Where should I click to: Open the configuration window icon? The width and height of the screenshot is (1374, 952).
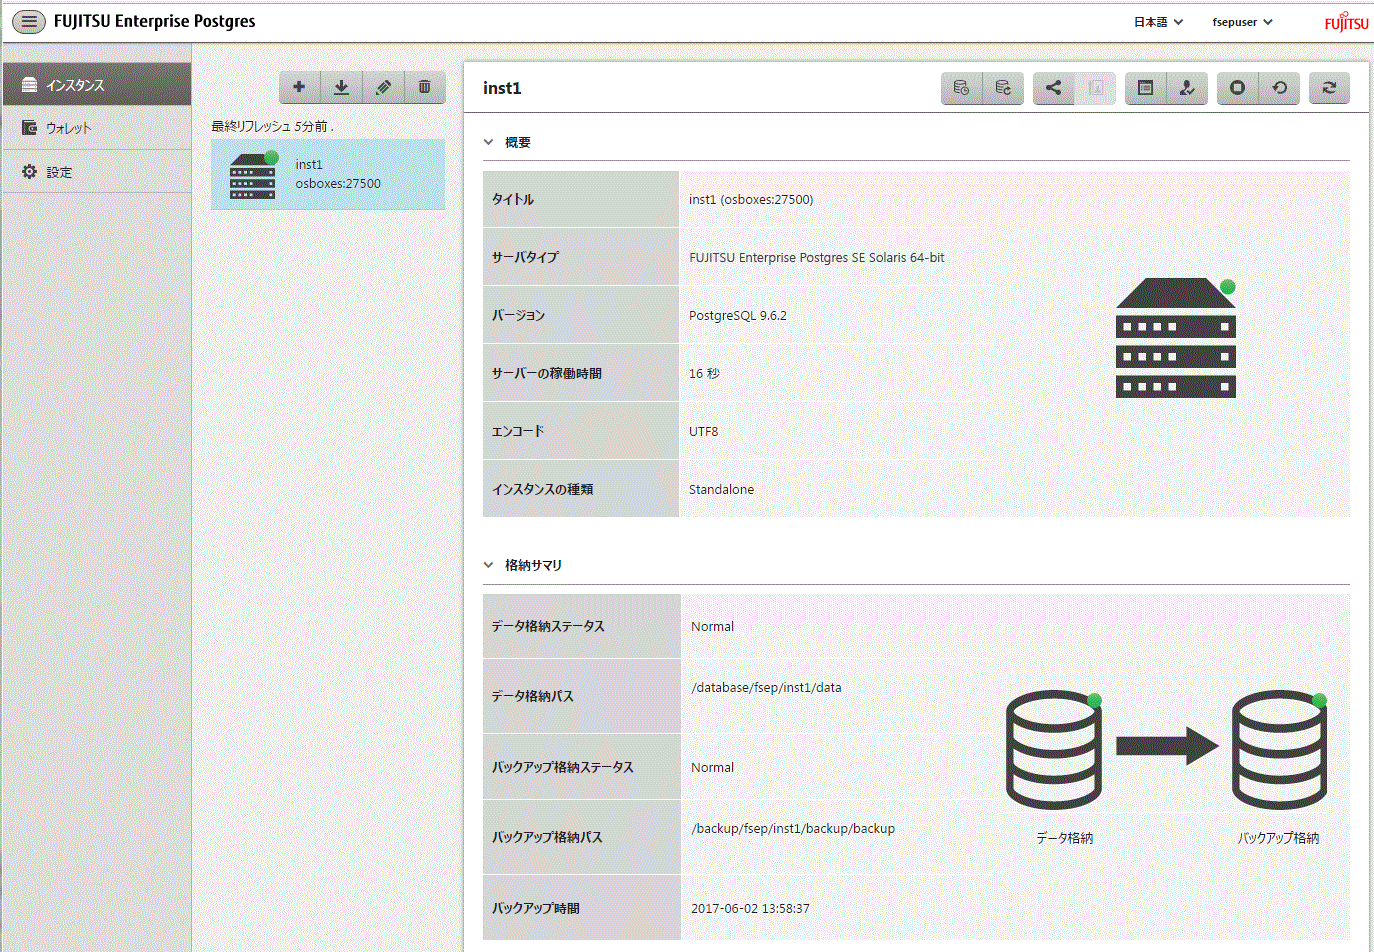pyautogui.click(x=1146, y=88)
